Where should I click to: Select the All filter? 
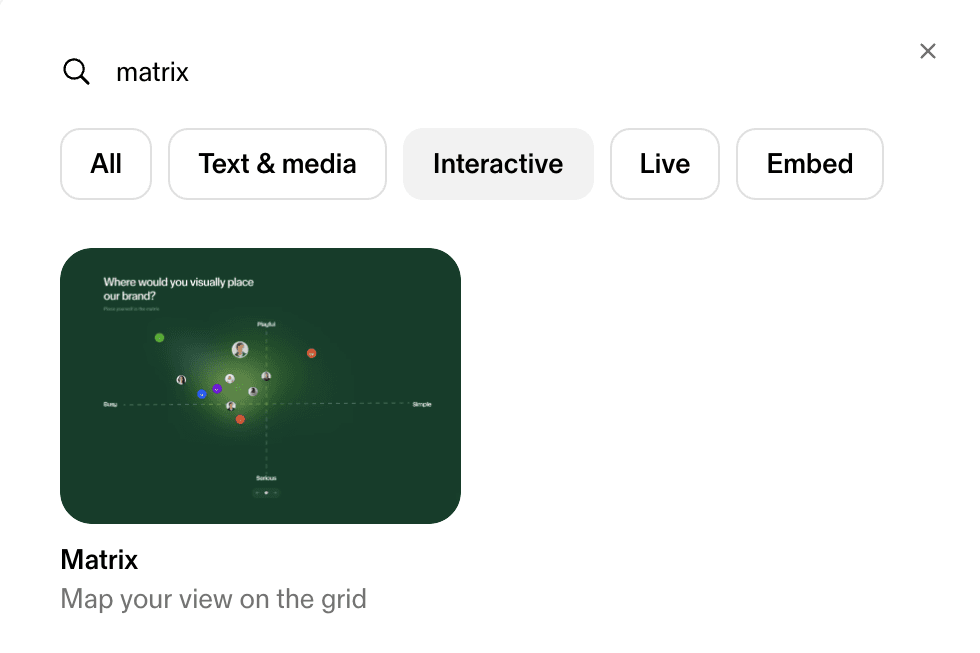(x=106, y=164)
